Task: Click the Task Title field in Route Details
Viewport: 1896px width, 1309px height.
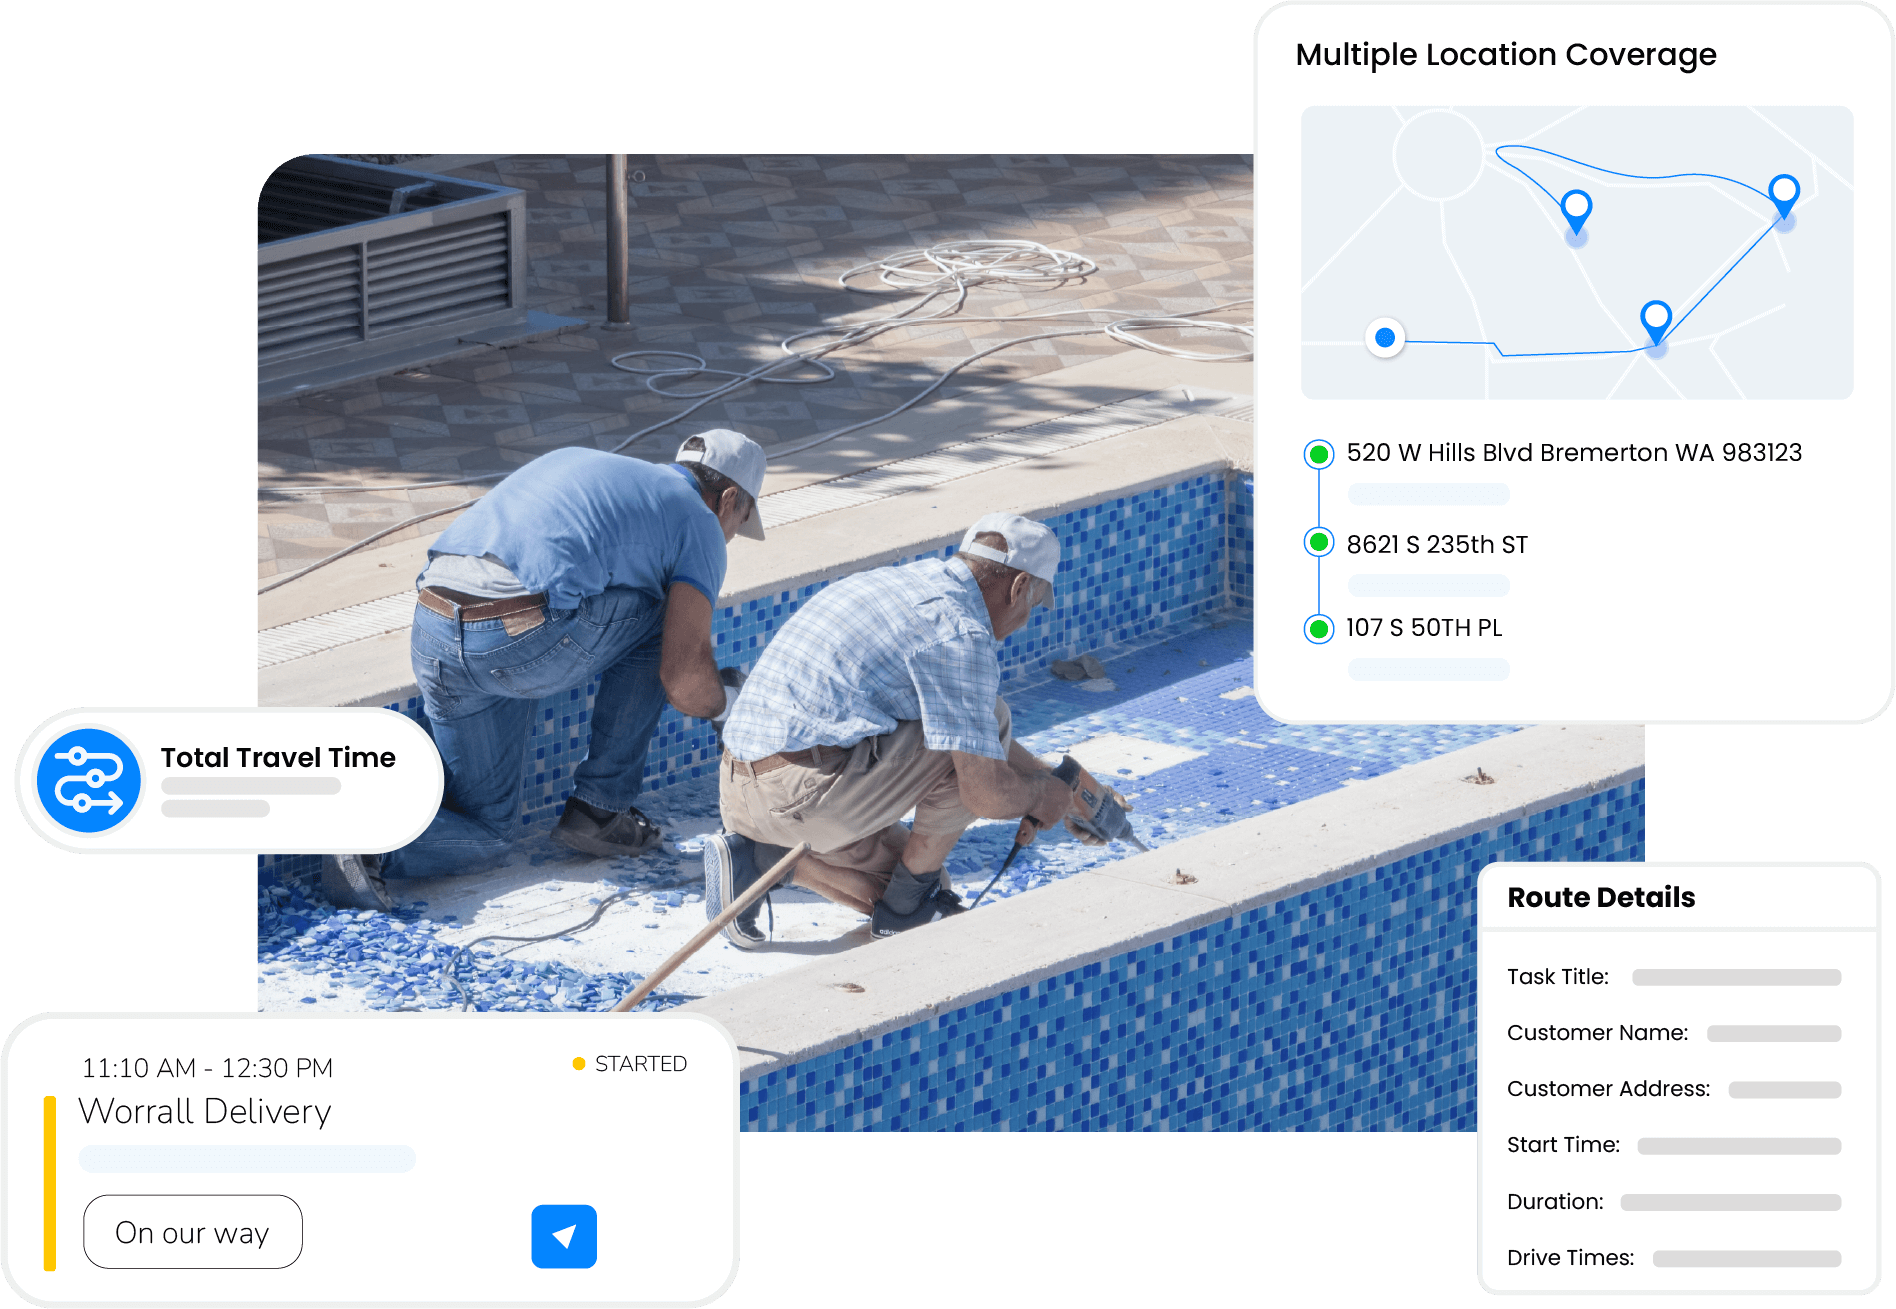Action: pyautogui.click(x=1736, y=977)
